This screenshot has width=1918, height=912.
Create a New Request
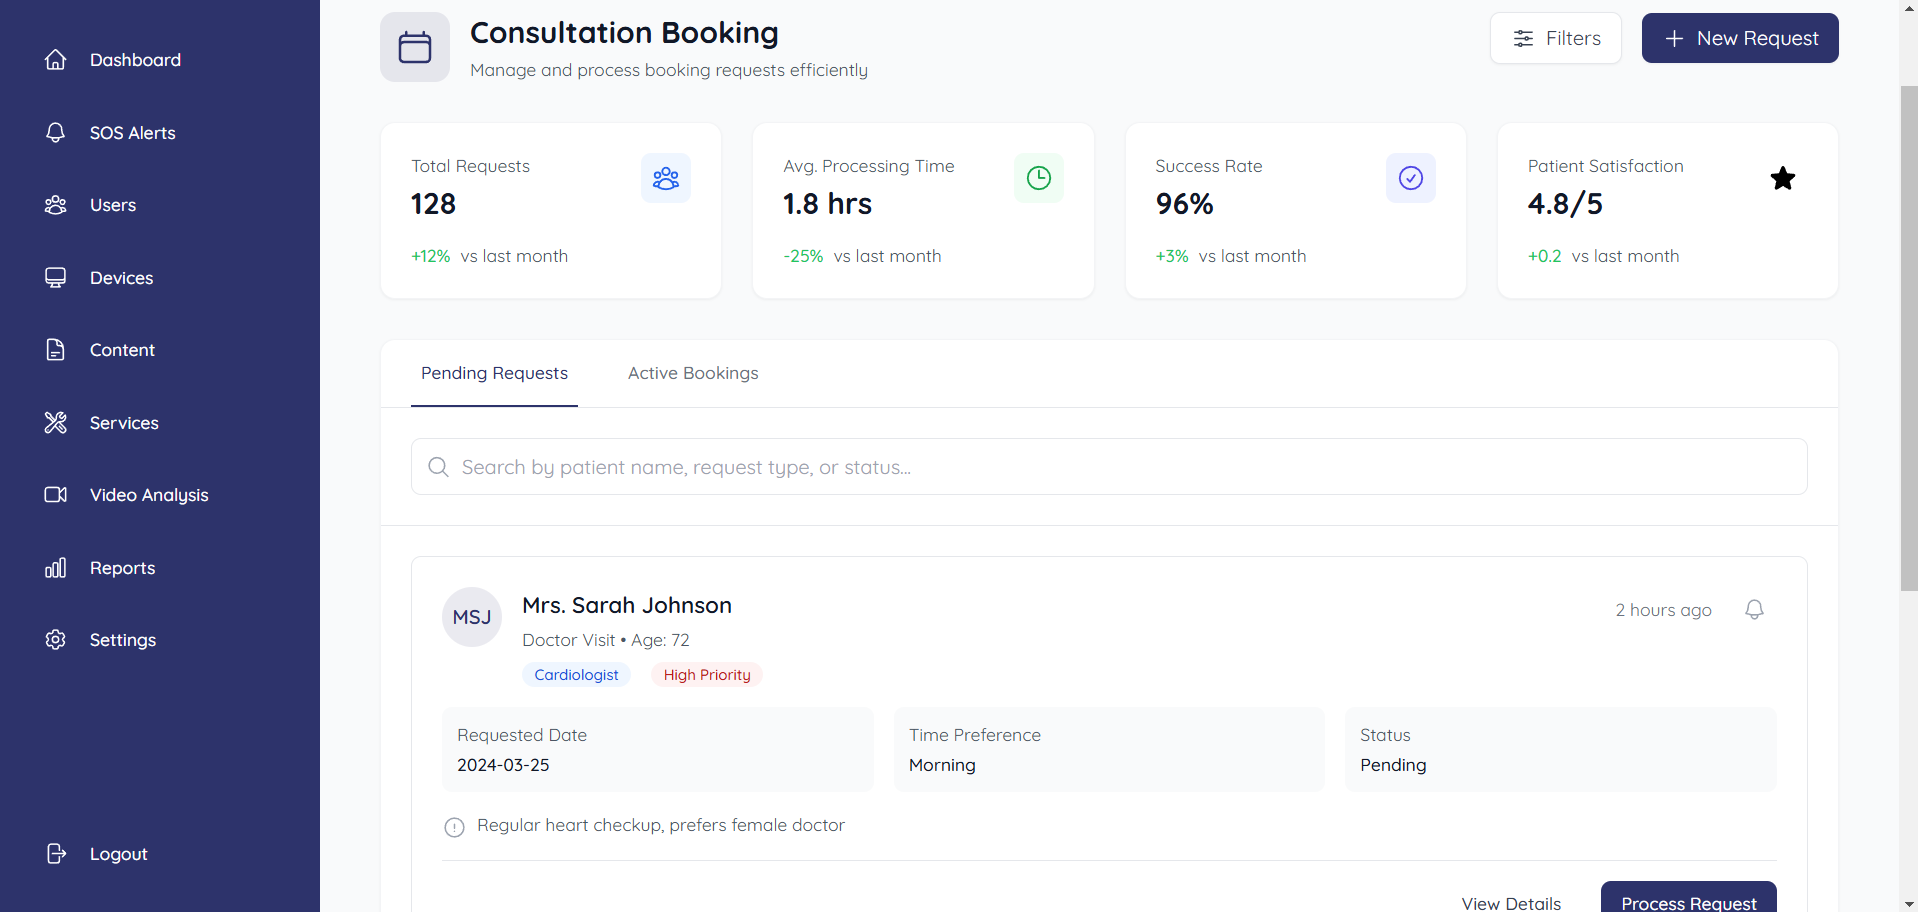(x=1740, y=38)
